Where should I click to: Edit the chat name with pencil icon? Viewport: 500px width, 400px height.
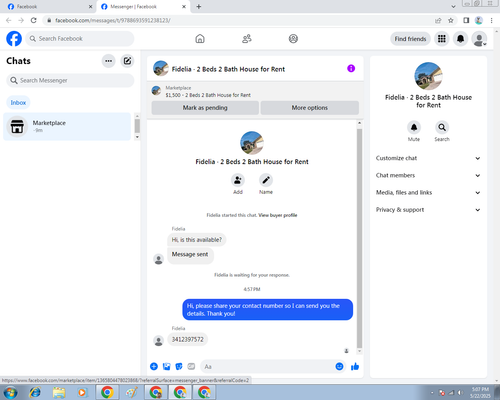point(266,180)
